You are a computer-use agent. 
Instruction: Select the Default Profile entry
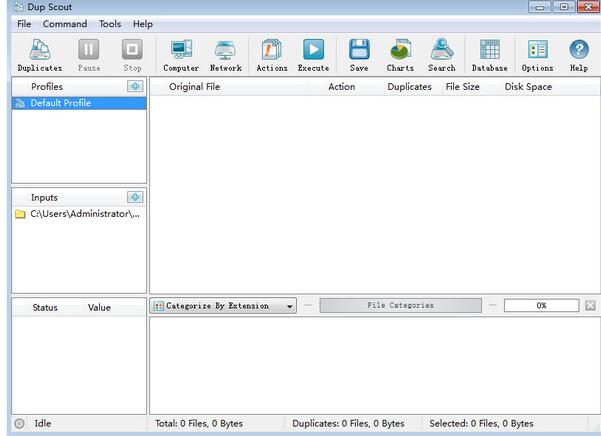(x=79, y=103)
